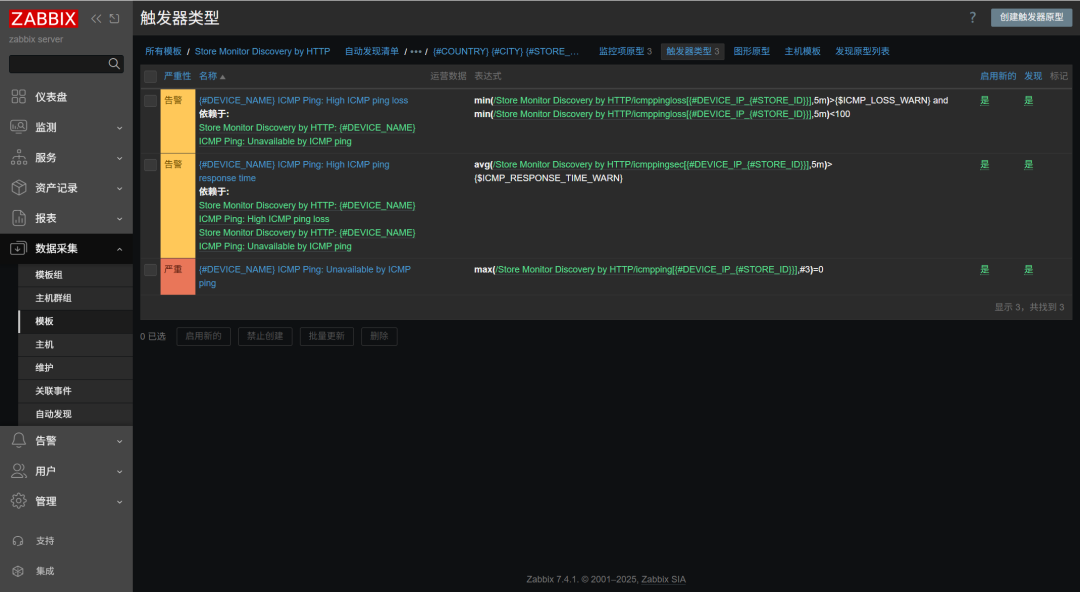Switch to 触发器类型 tab
Viewport: 1080px width, 592px height.
point(692,52)
